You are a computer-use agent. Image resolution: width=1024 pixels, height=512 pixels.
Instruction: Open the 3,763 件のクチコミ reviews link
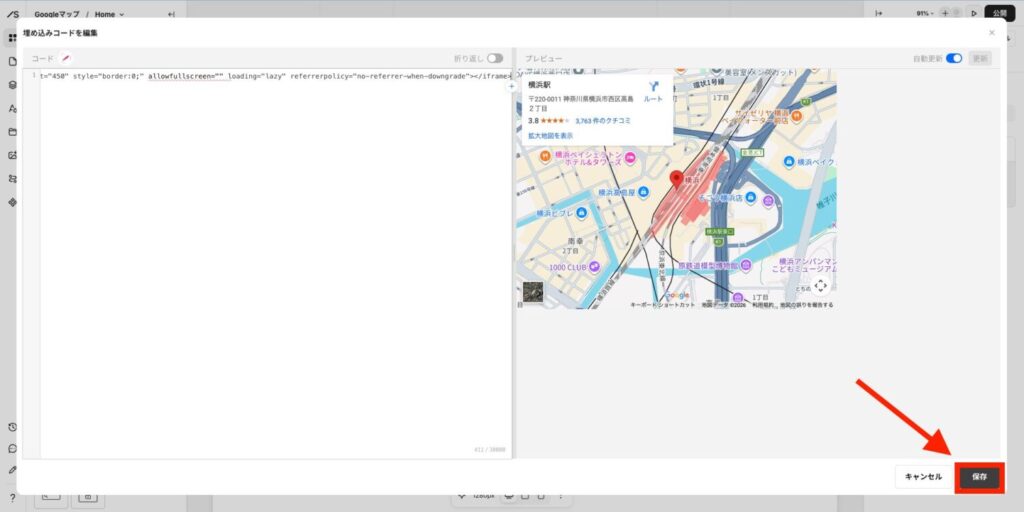pos(602,120)
